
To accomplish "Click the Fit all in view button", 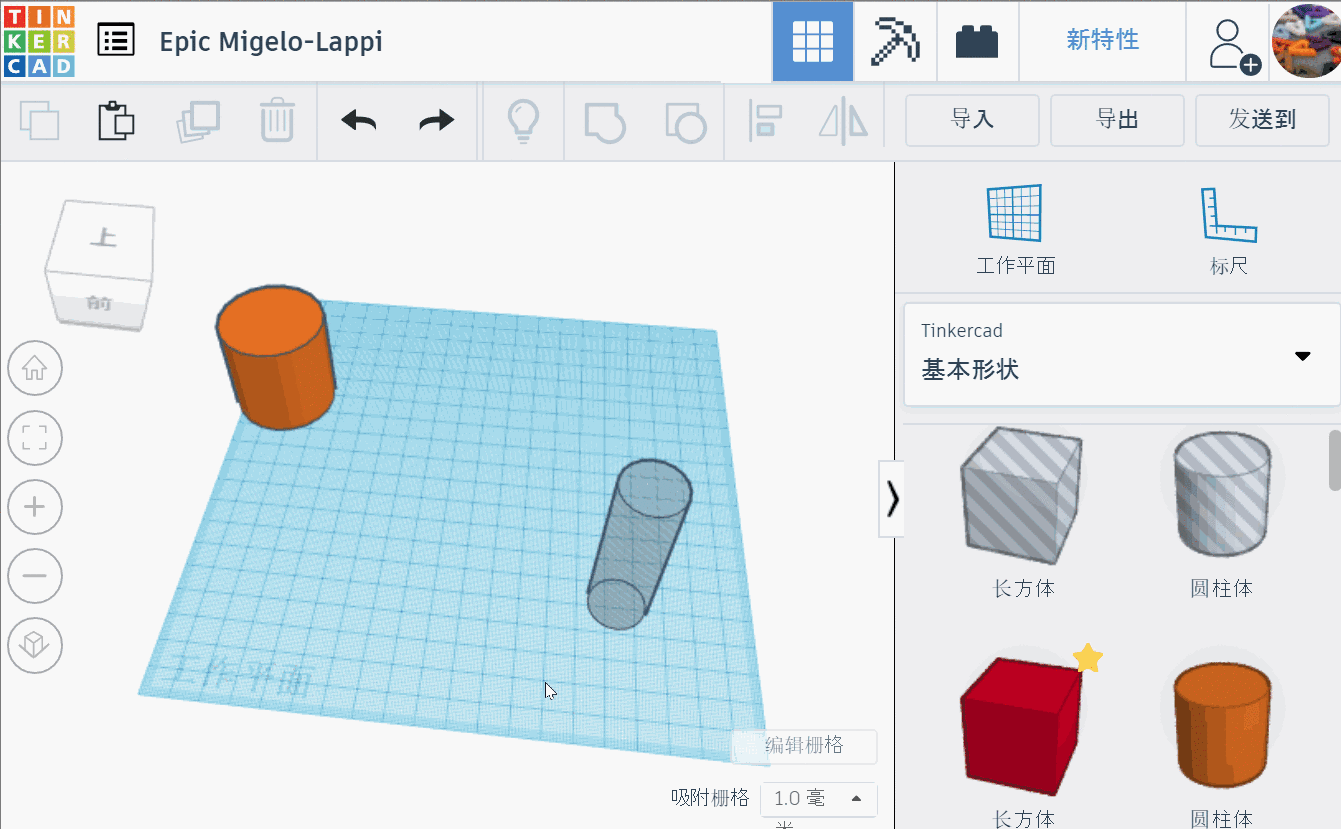I will click(x=35, y=438).
